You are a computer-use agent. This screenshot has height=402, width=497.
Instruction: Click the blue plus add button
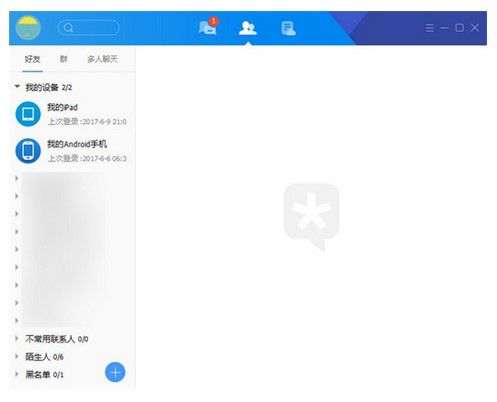115,372
